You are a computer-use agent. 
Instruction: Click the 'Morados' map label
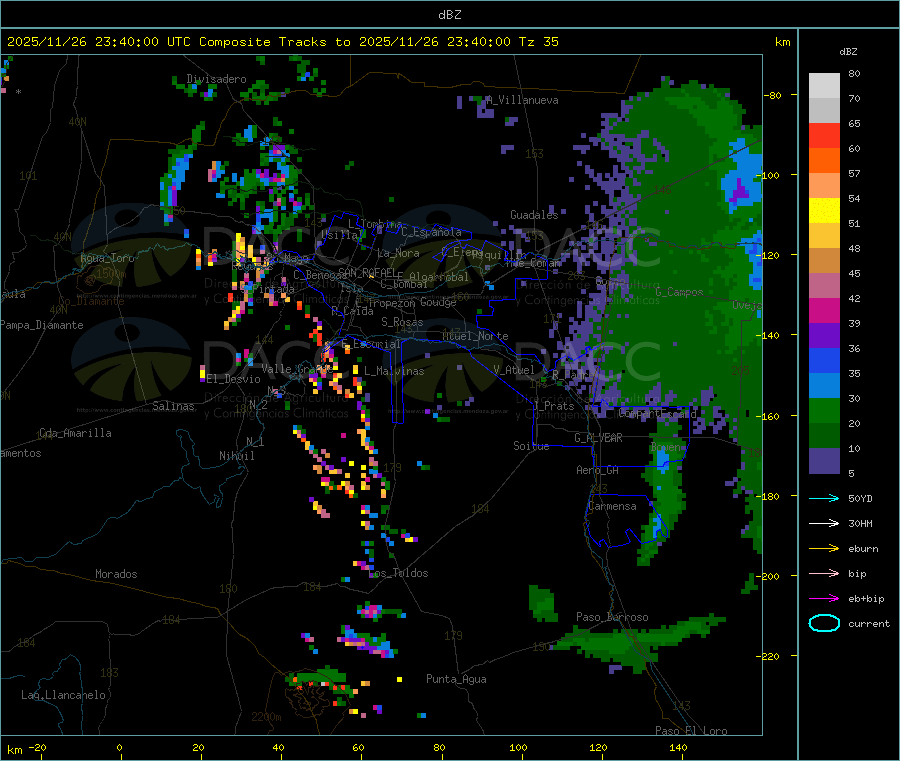tap(116, 574)
